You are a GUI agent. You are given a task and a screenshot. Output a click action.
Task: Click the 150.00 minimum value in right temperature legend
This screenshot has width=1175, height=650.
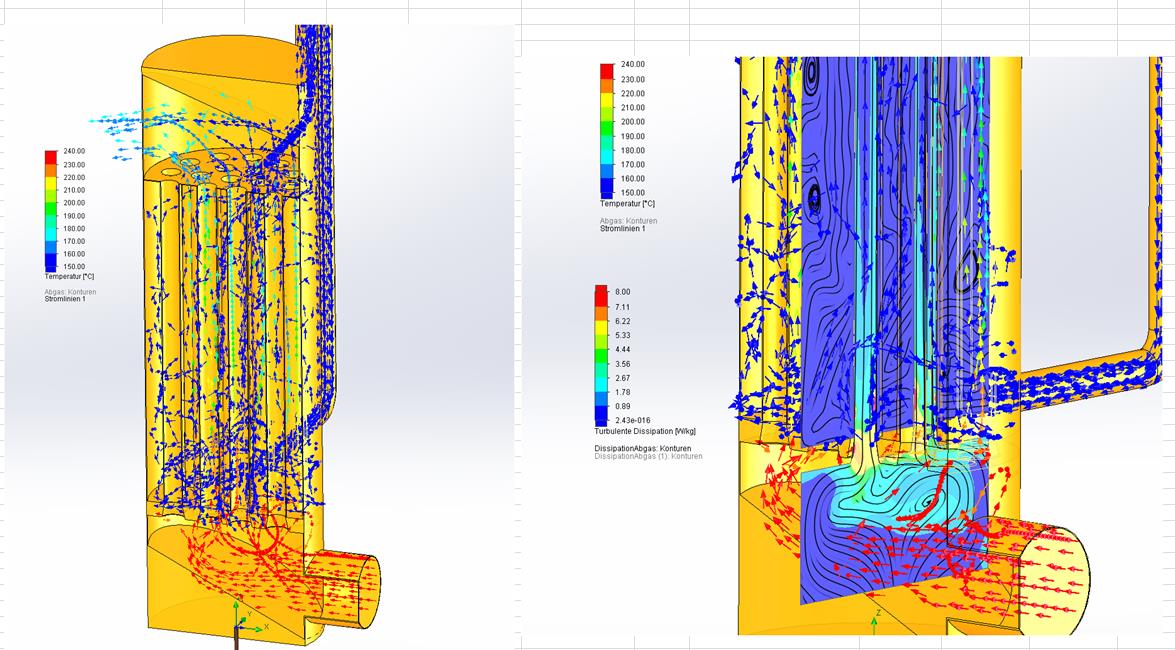tap(632, 193)
